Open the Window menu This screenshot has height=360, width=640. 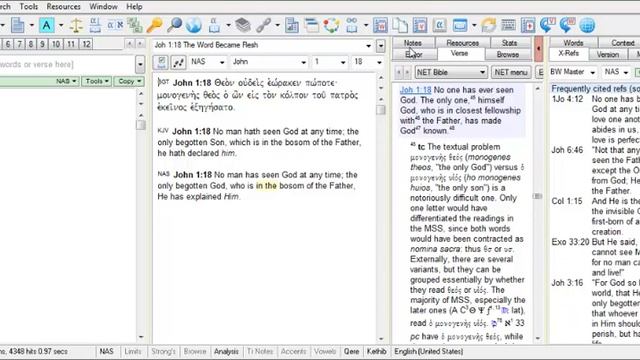pos(103,7)
